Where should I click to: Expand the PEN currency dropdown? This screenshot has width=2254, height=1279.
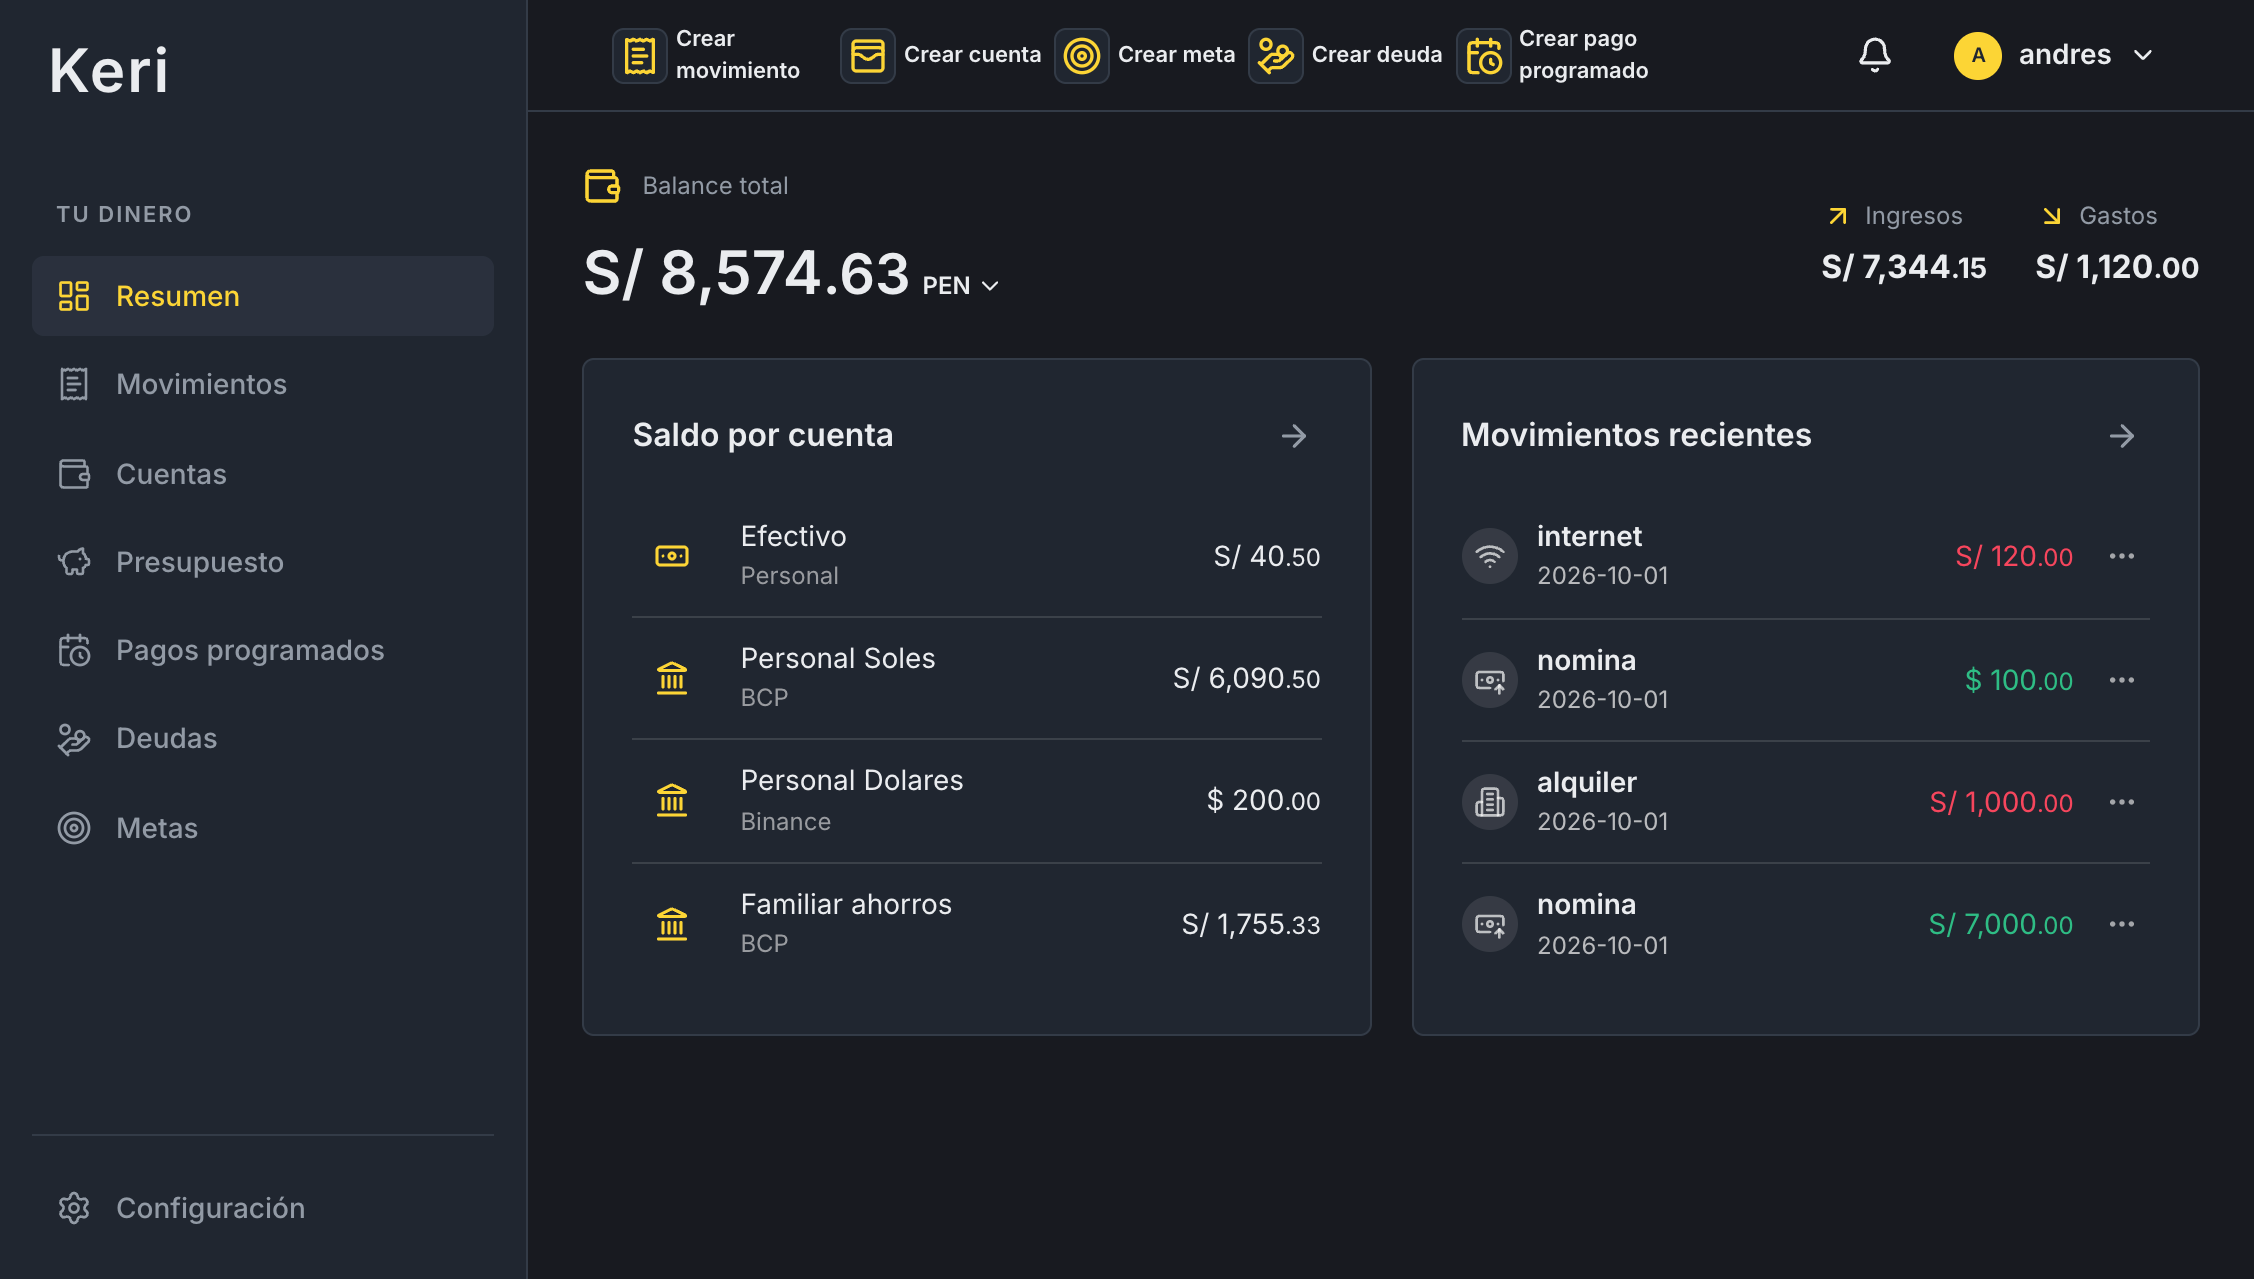pyautogui.click(x=961, y=286)
